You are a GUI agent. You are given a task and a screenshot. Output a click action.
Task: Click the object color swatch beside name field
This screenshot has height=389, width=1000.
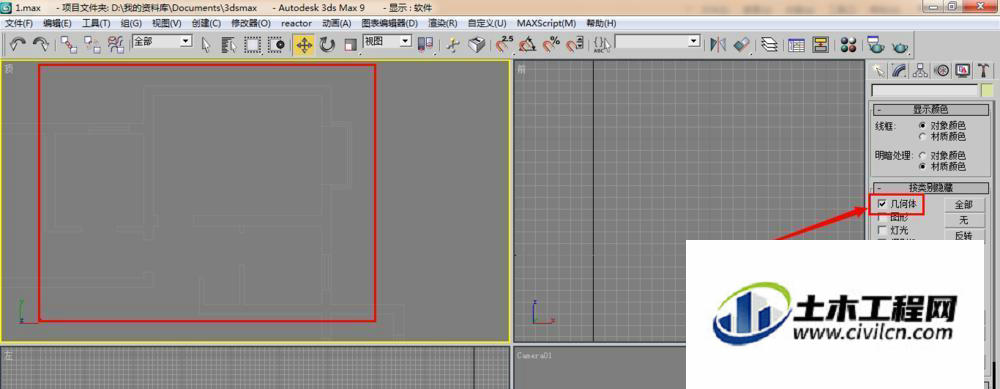coord(987,91)
